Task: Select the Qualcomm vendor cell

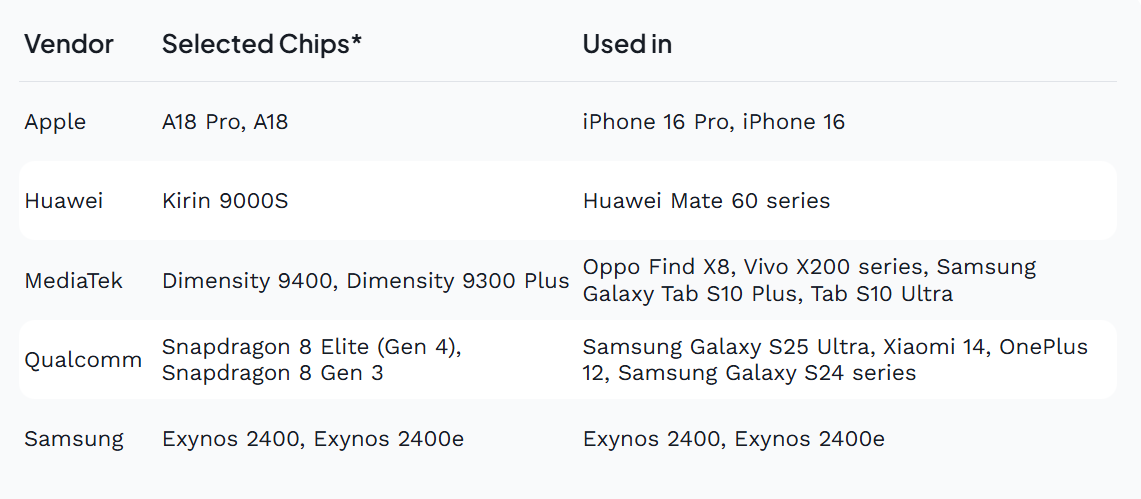Action: tap(83, 360)
